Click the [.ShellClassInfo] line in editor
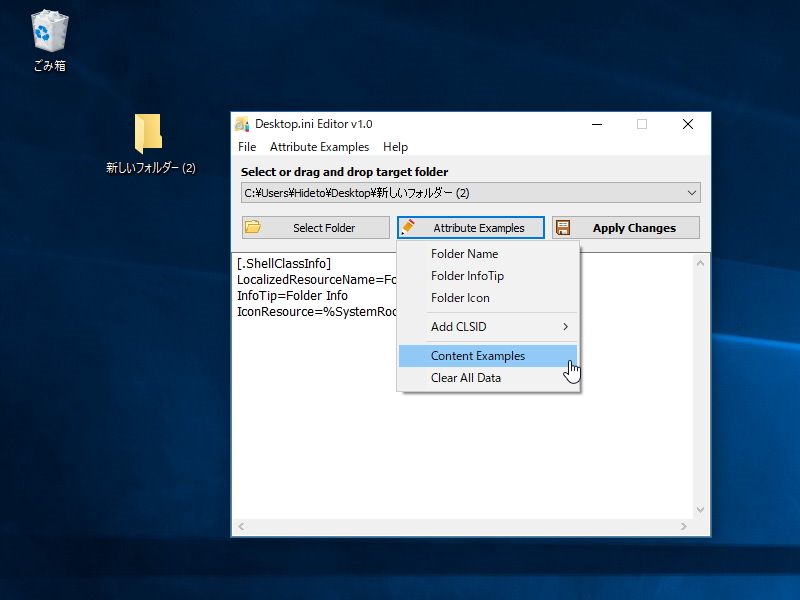The width and height of the screenshot is (800, 600). tap(284, 263)
